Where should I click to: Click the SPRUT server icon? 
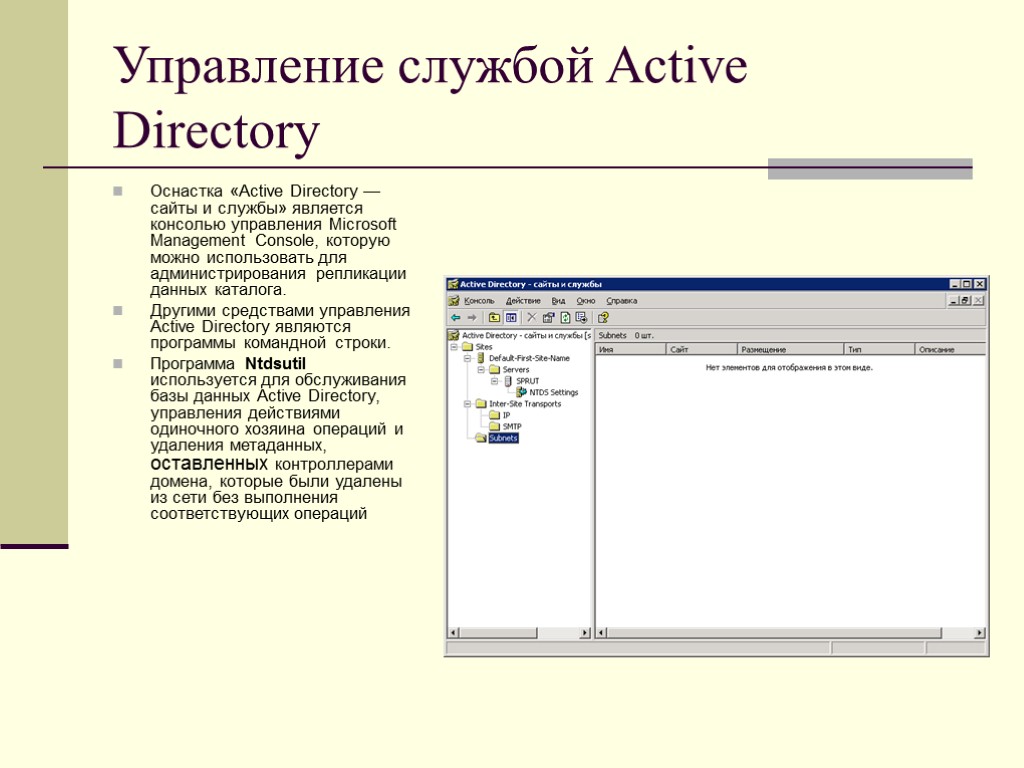pos(508,381)
